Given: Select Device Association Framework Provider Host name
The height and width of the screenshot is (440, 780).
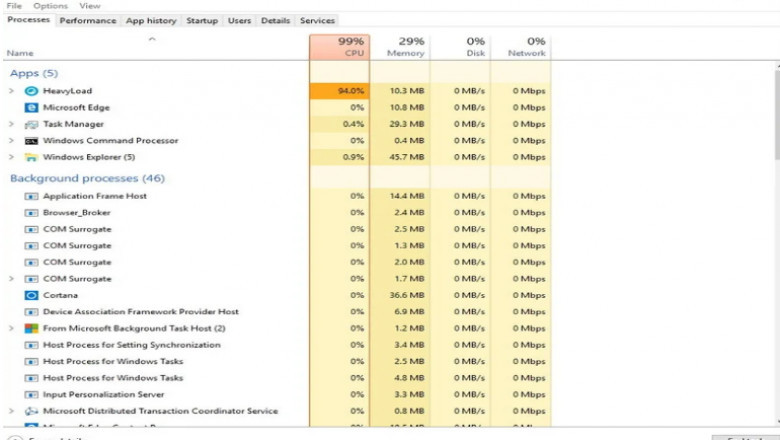Looking at the screenshot, I should pos(141,312).
